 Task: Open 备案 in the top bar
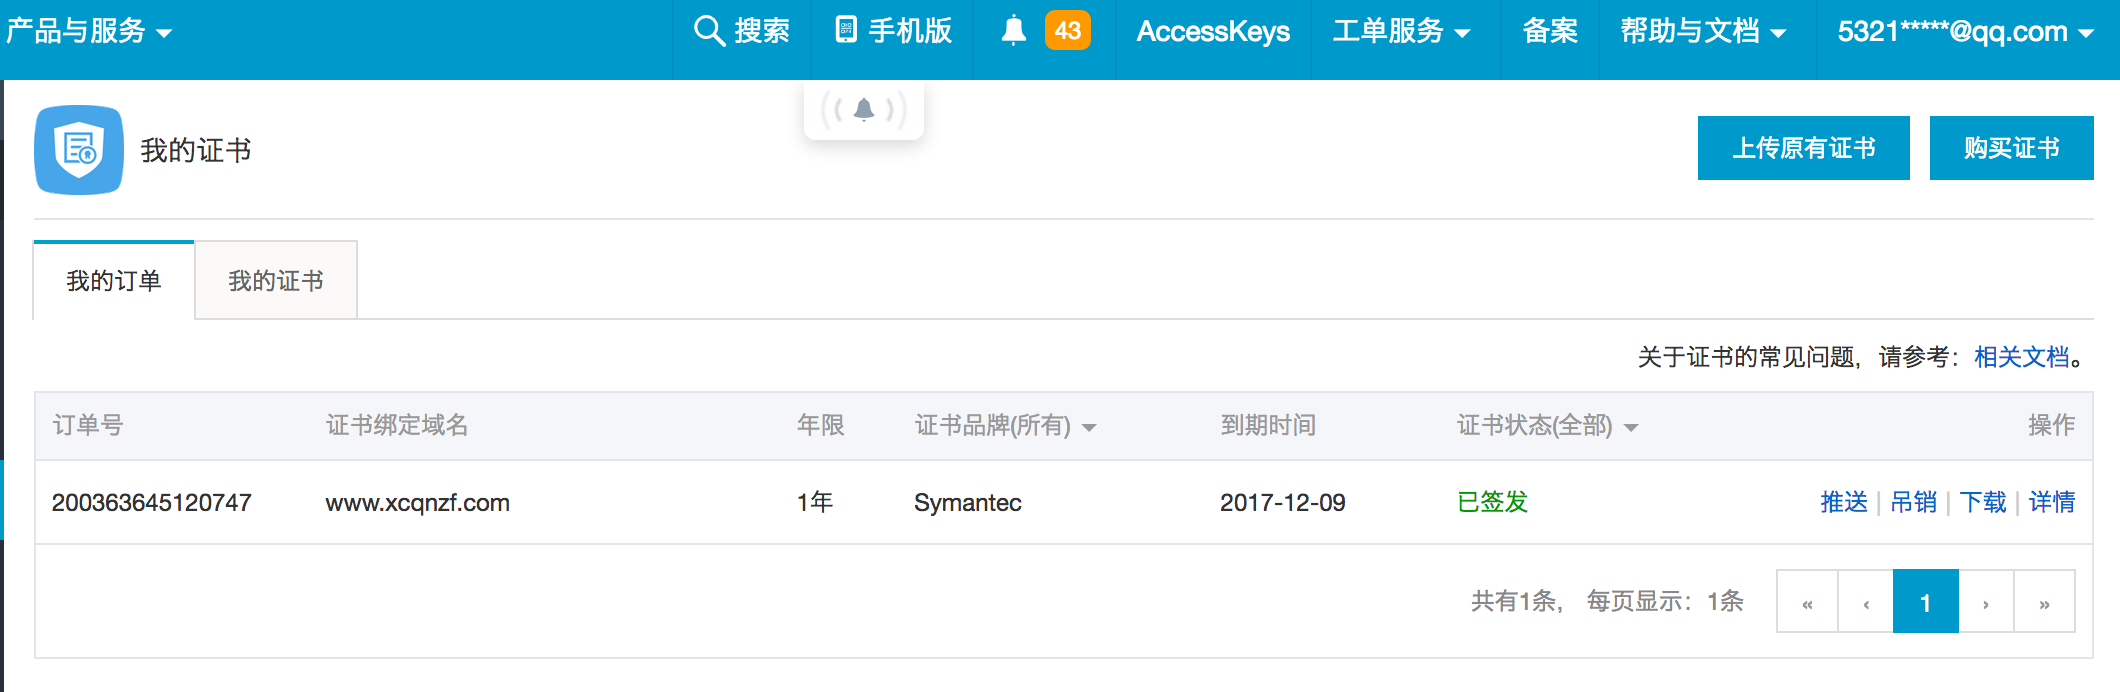pos(1550,31)
